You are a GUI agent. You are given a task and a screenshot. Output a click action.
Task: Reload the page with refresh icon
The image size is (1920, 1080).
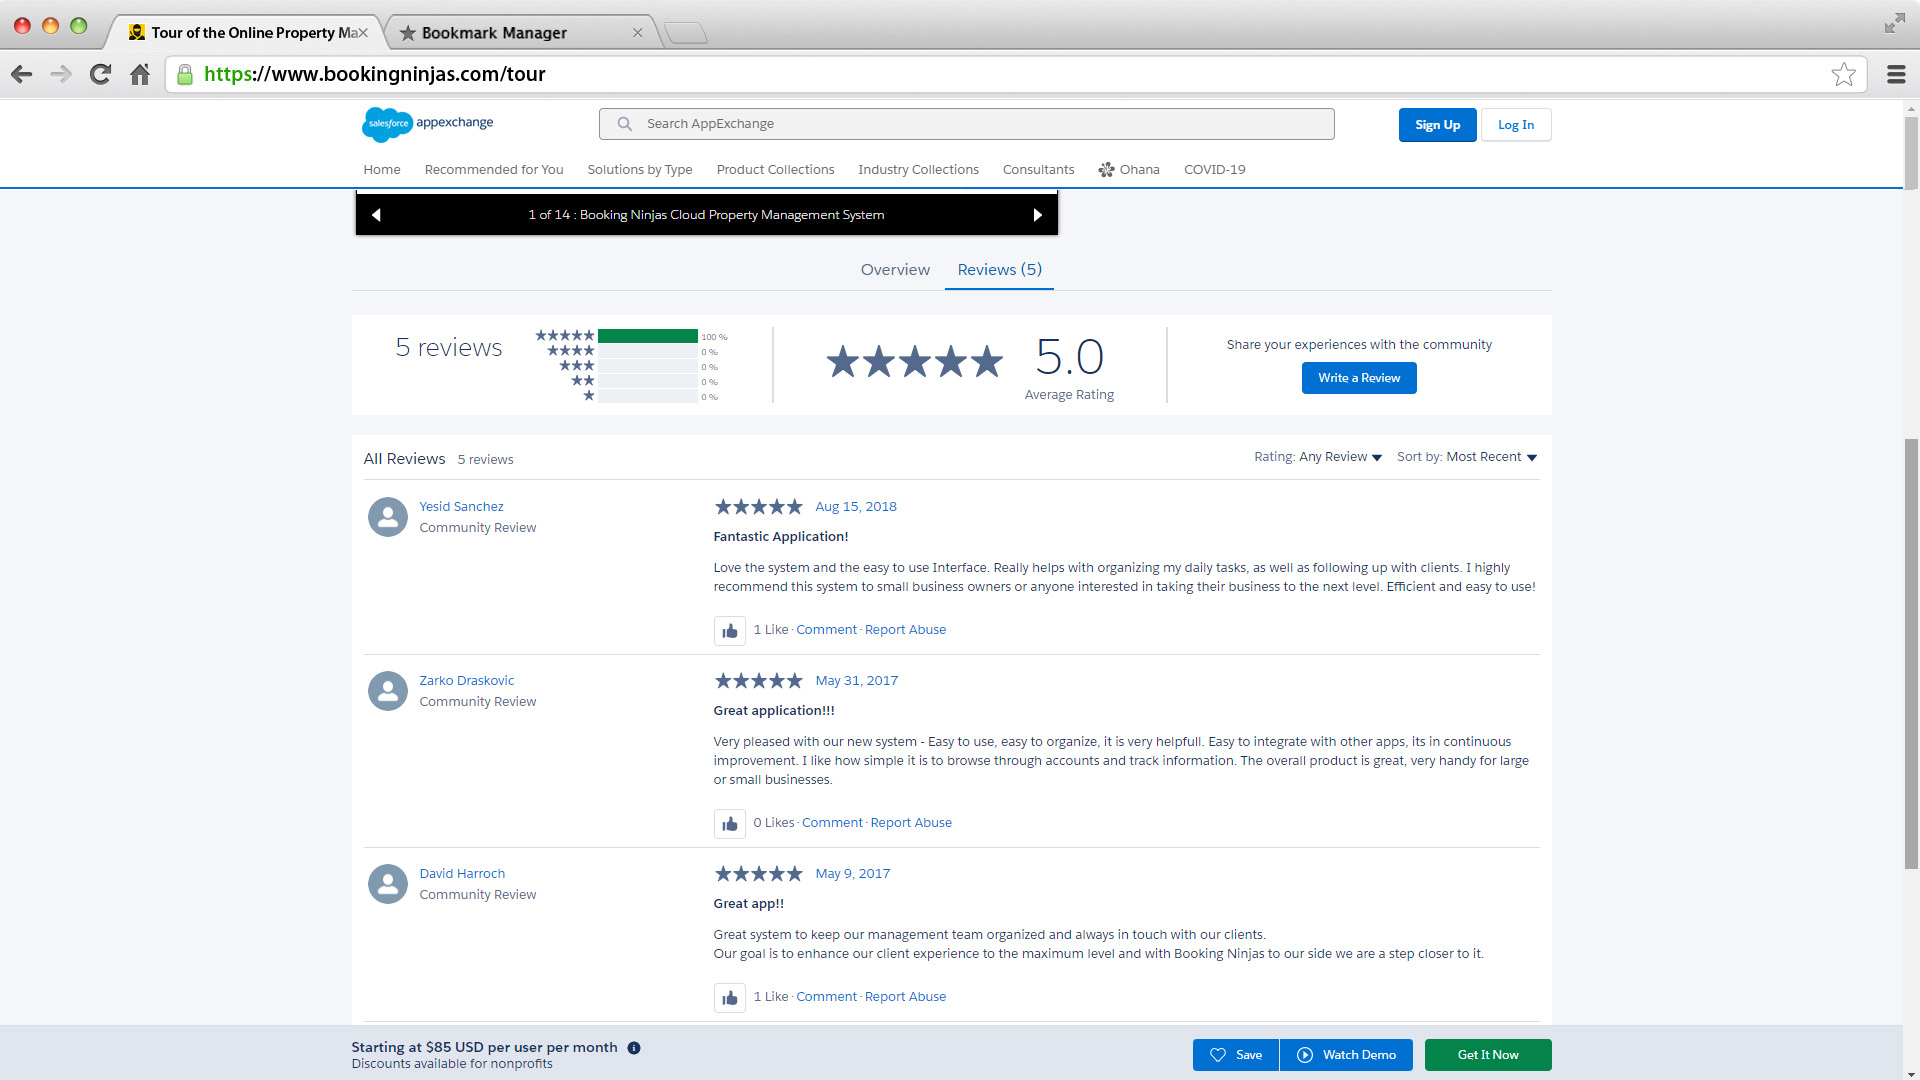100,74
